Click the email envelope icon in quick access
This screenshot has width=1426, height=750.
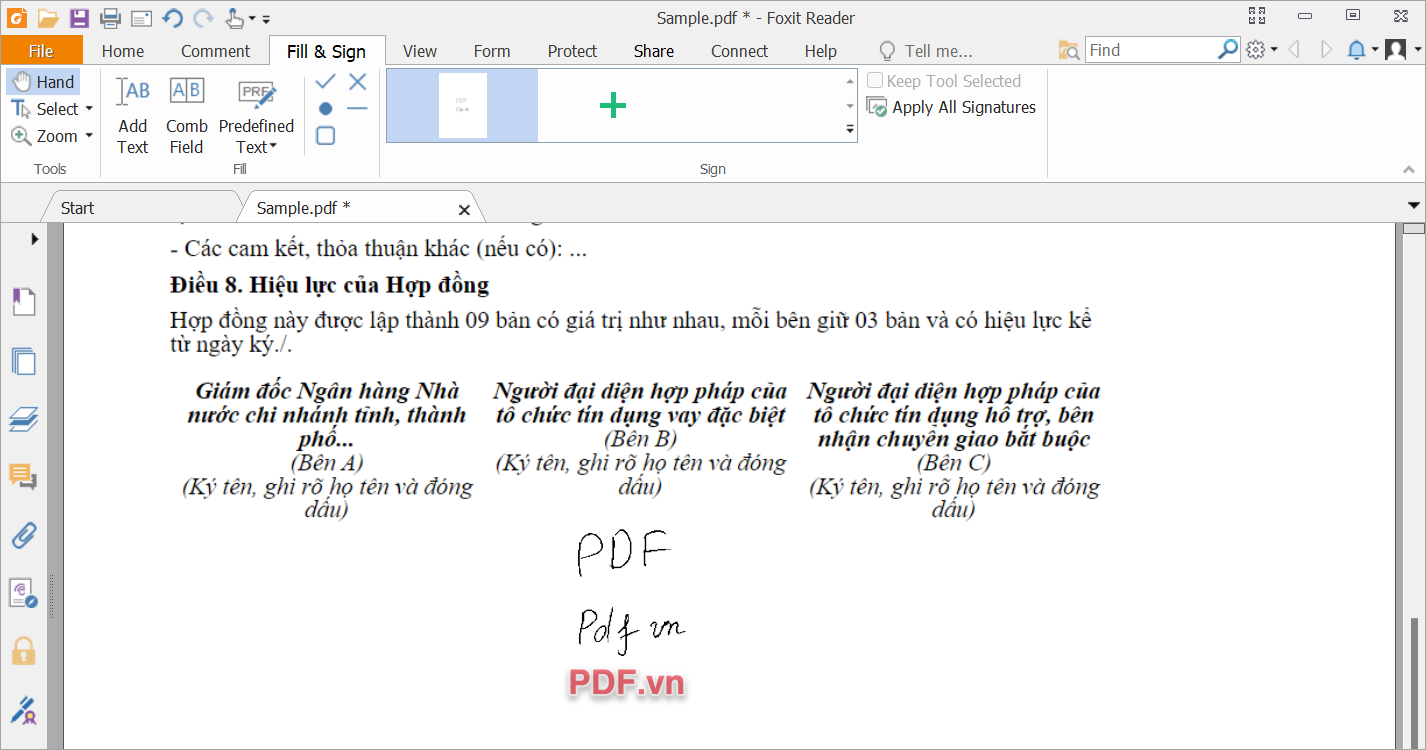(141, 18)
